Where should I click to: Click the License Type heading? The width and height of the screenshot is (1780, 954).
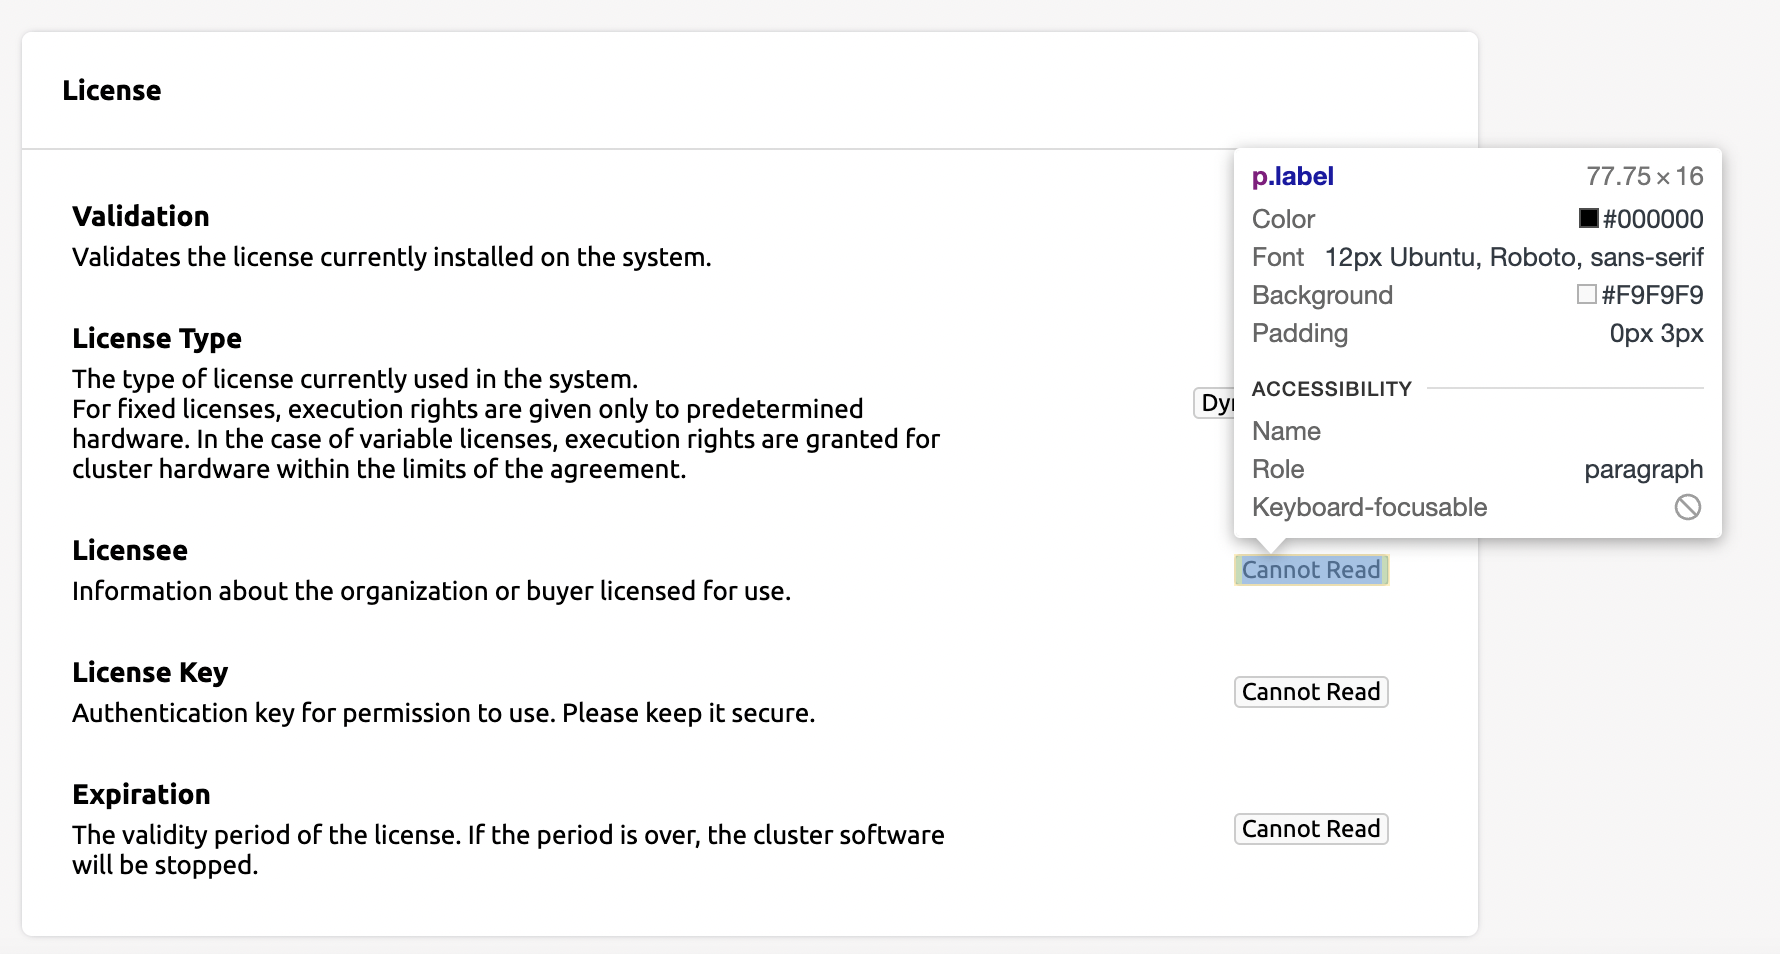(156, 338)
